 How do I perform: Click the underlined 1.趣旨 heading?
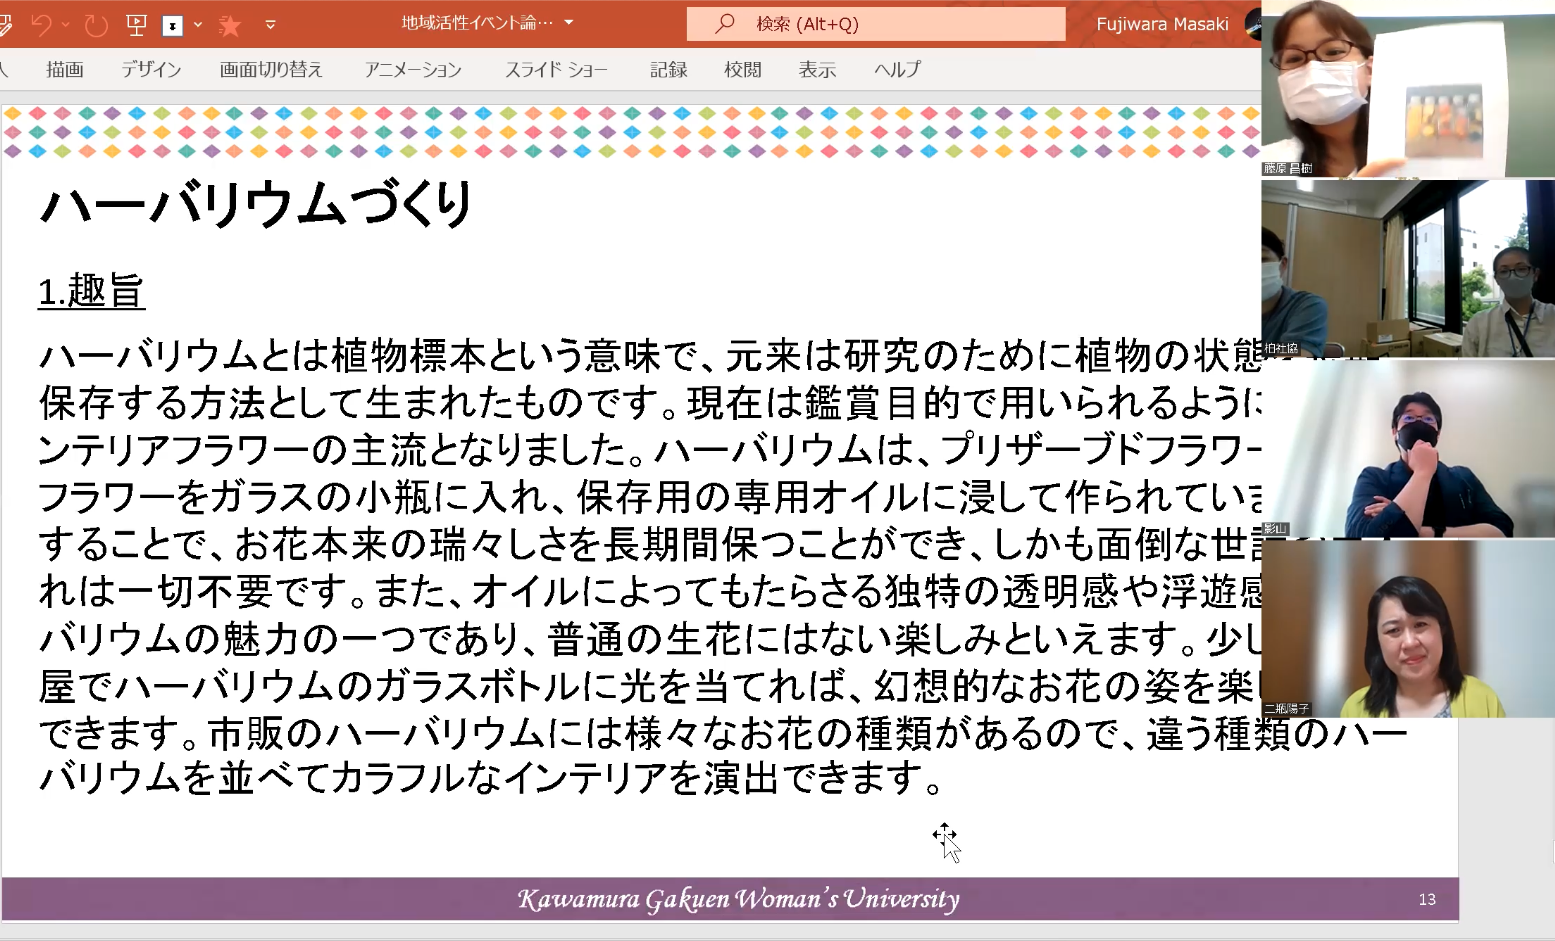coord(91,291)
